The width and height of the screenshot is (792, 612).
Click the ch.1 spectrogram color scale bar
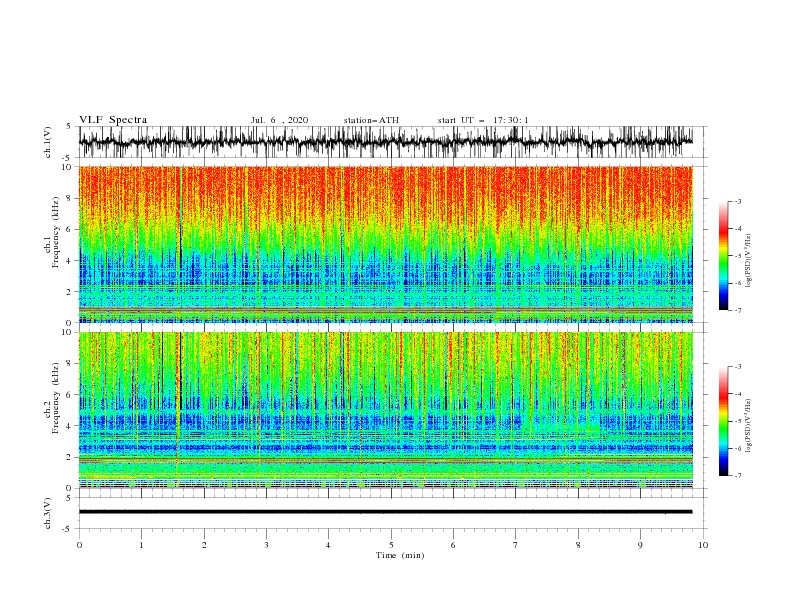pyautogui.click(x=723, y=256)
